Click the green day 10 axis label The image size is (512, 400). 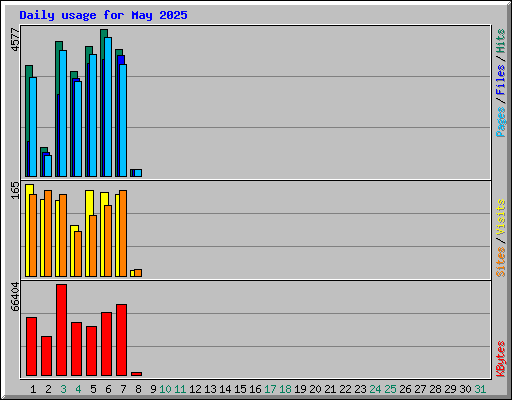(165, 389)
